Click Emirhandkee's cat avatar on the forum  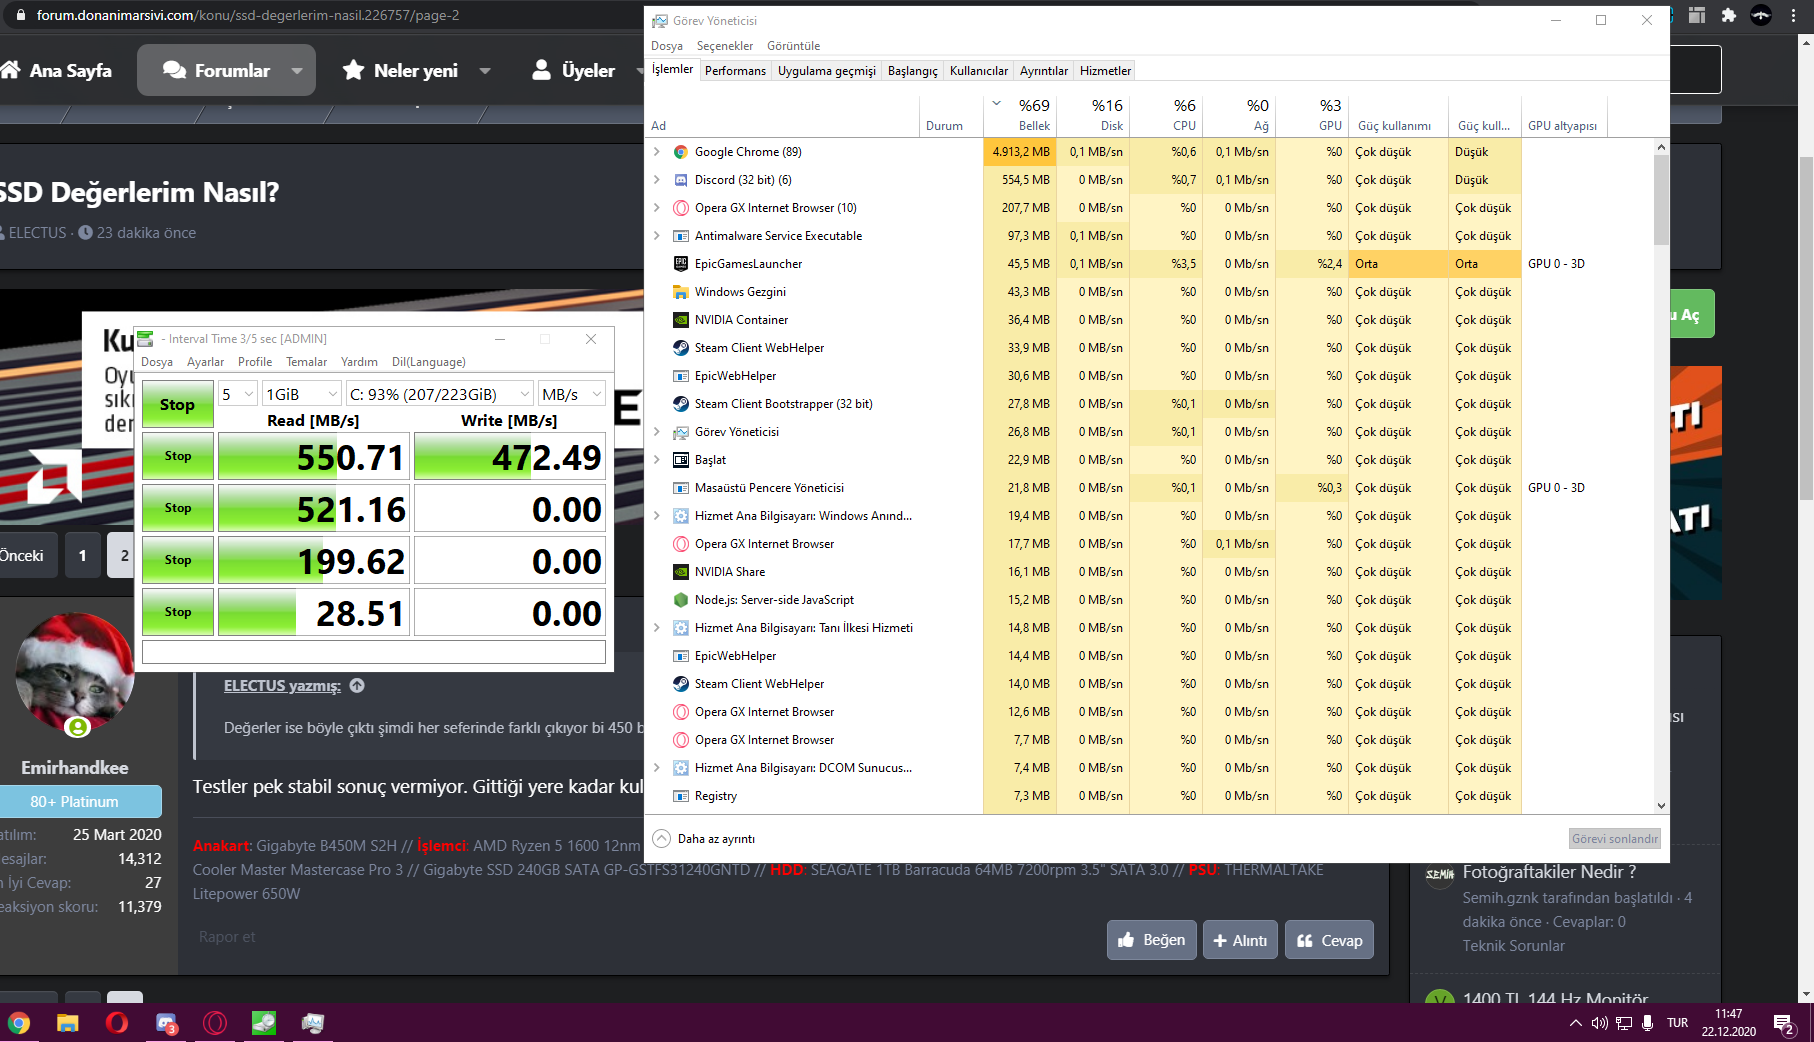pyautogui.click(x=75, y=672)
